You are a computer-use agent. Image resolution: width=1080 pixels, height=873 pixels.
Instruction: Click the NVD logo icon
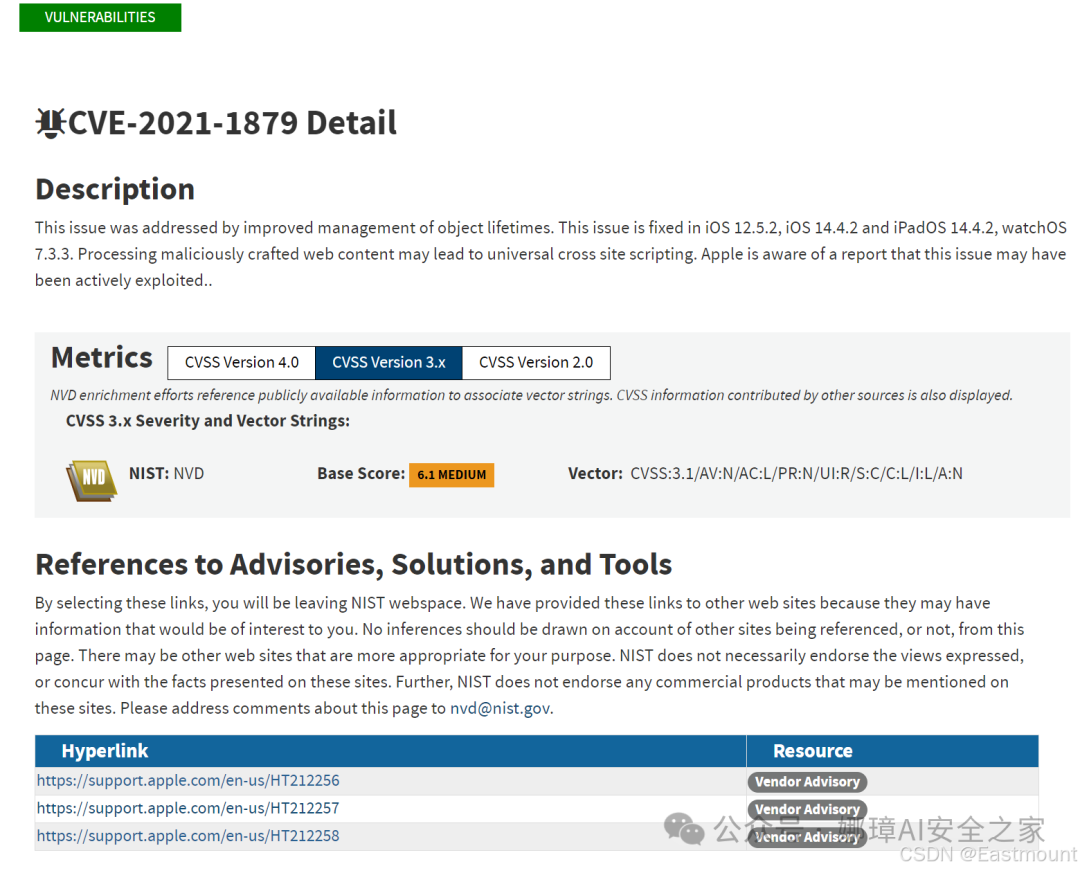point(92,480)
